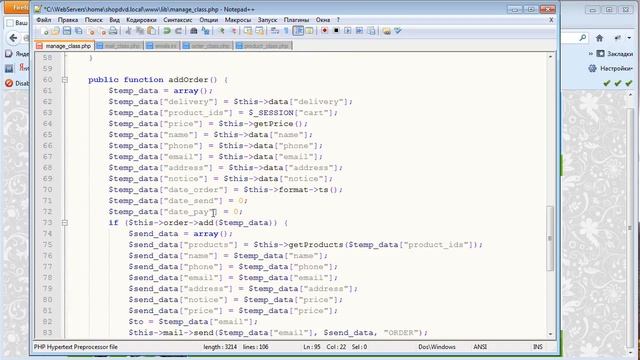This screenshot has height=360, width=640.
Task: Toggle the indent guide toolbar icon
Action: 298,31
